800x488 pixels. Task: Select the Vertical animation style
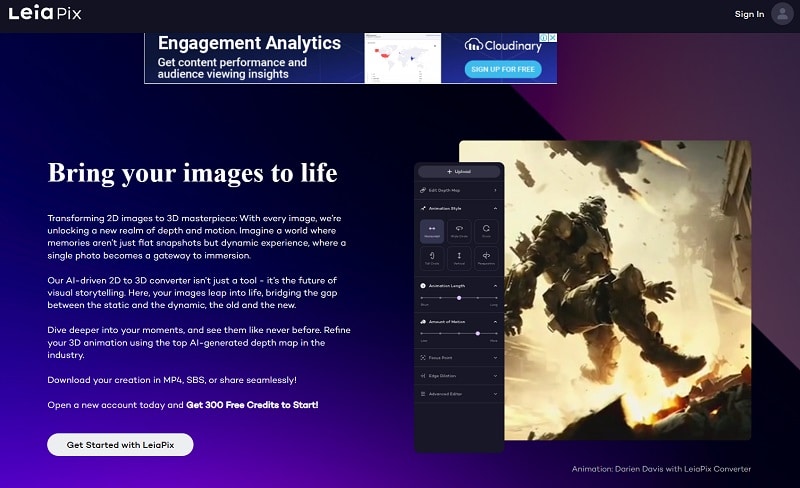pos(459,258)
